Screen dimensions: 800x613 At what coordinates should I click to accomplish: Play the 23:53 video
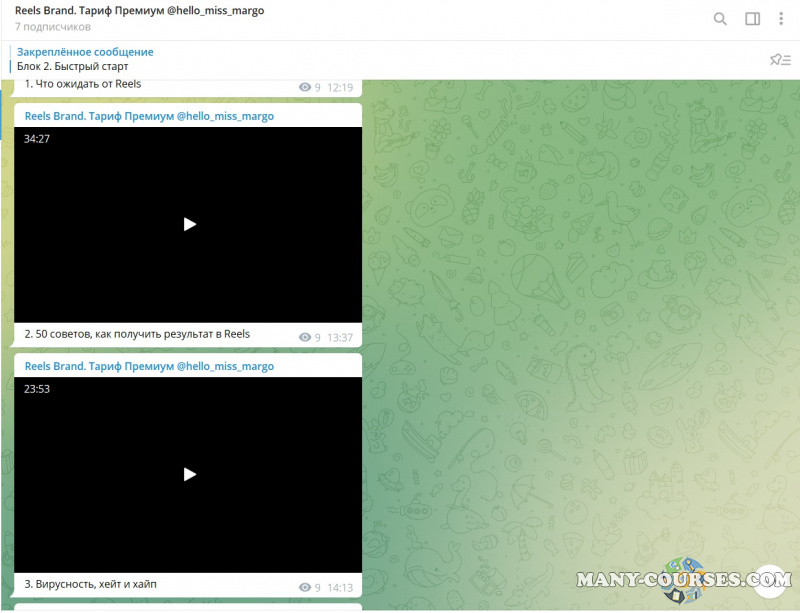click(x=189, y=474)
